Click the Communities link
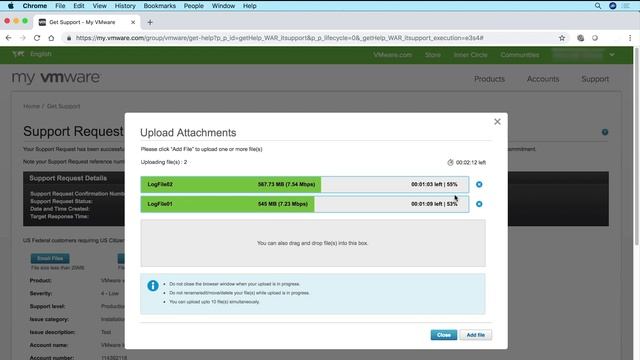The image size is (640, 360). 520,55
